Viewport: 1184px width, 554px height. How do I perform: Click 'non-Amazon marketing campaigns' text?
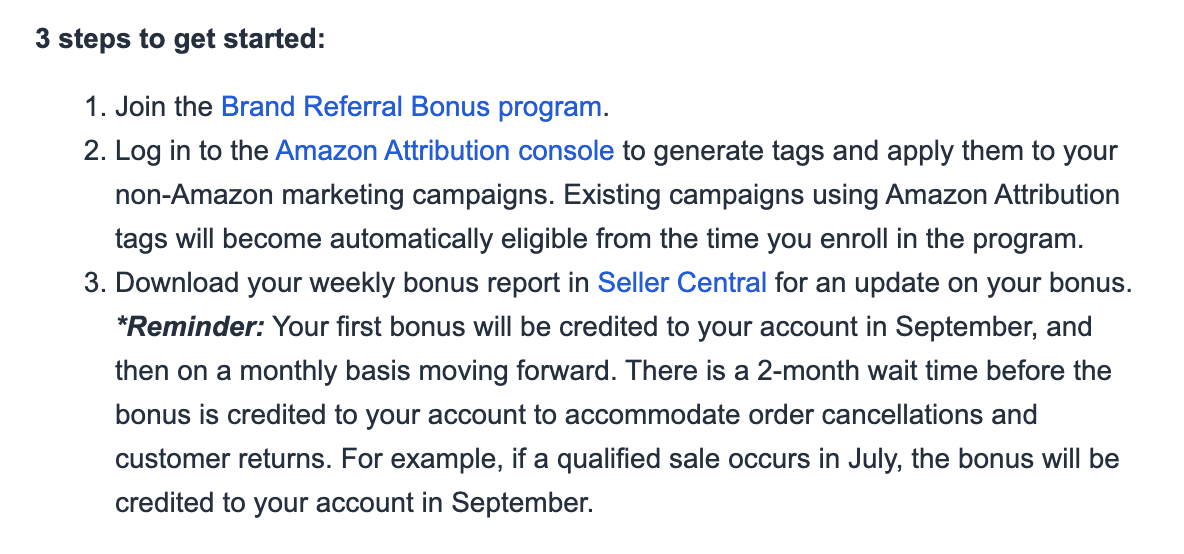click(335, 195)
